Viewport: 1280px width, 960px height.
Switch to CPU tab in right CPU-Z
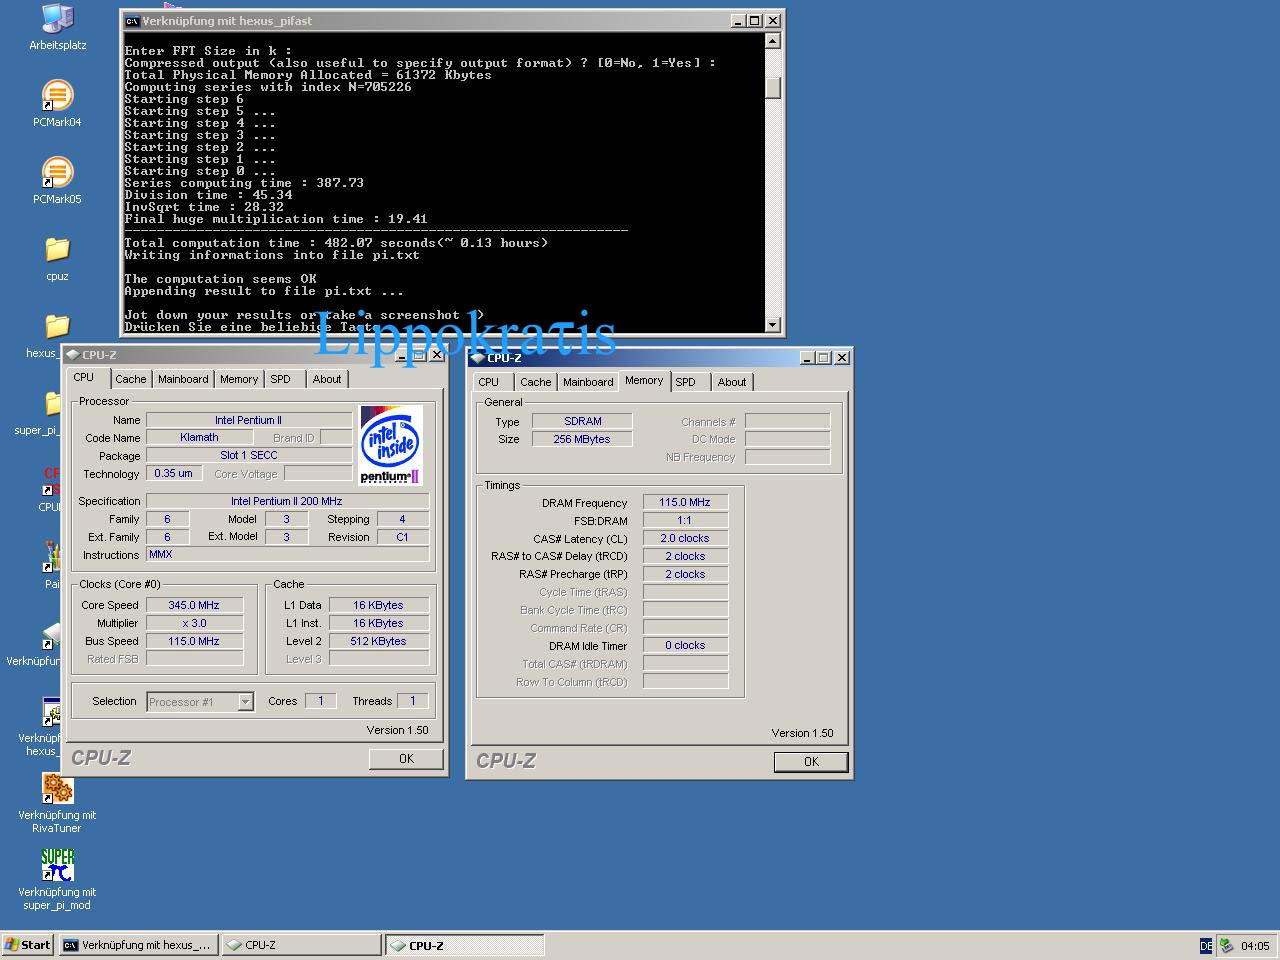tap(489, 382)
